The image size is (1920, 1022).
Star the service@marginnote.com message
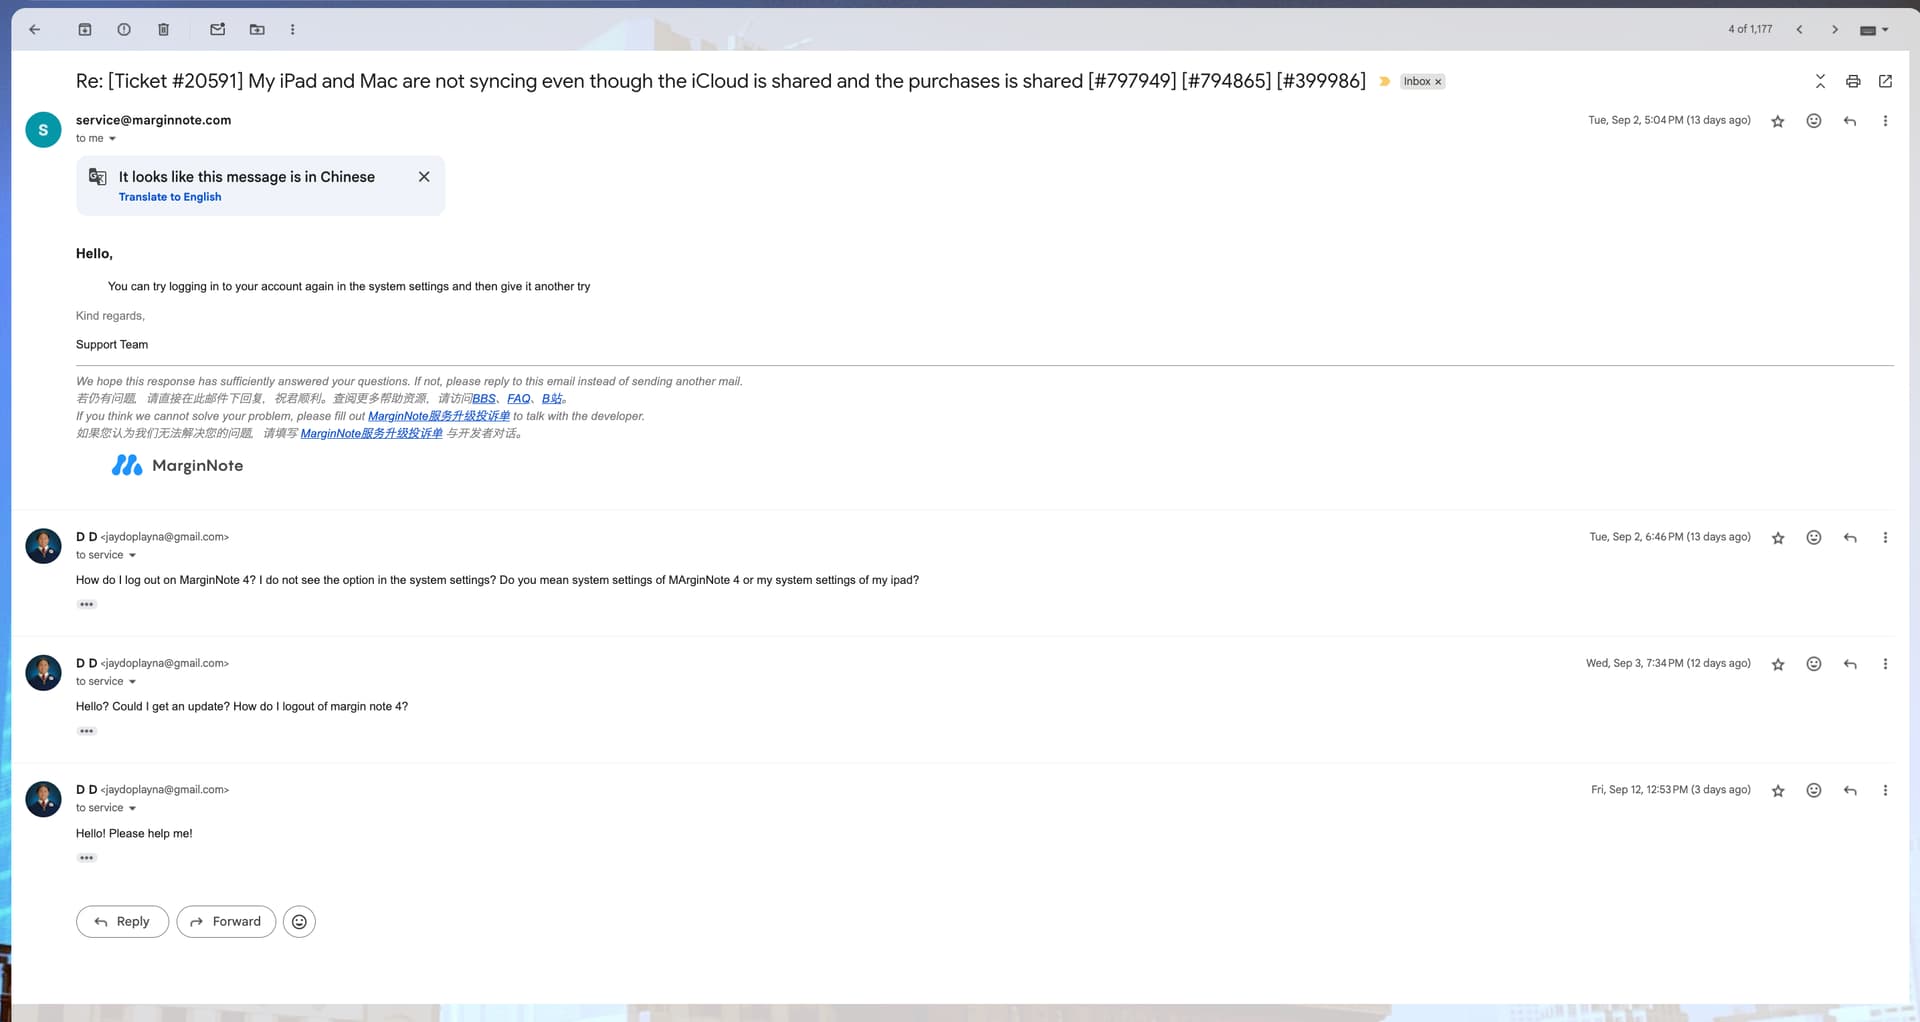click(x=1777, y=121)
